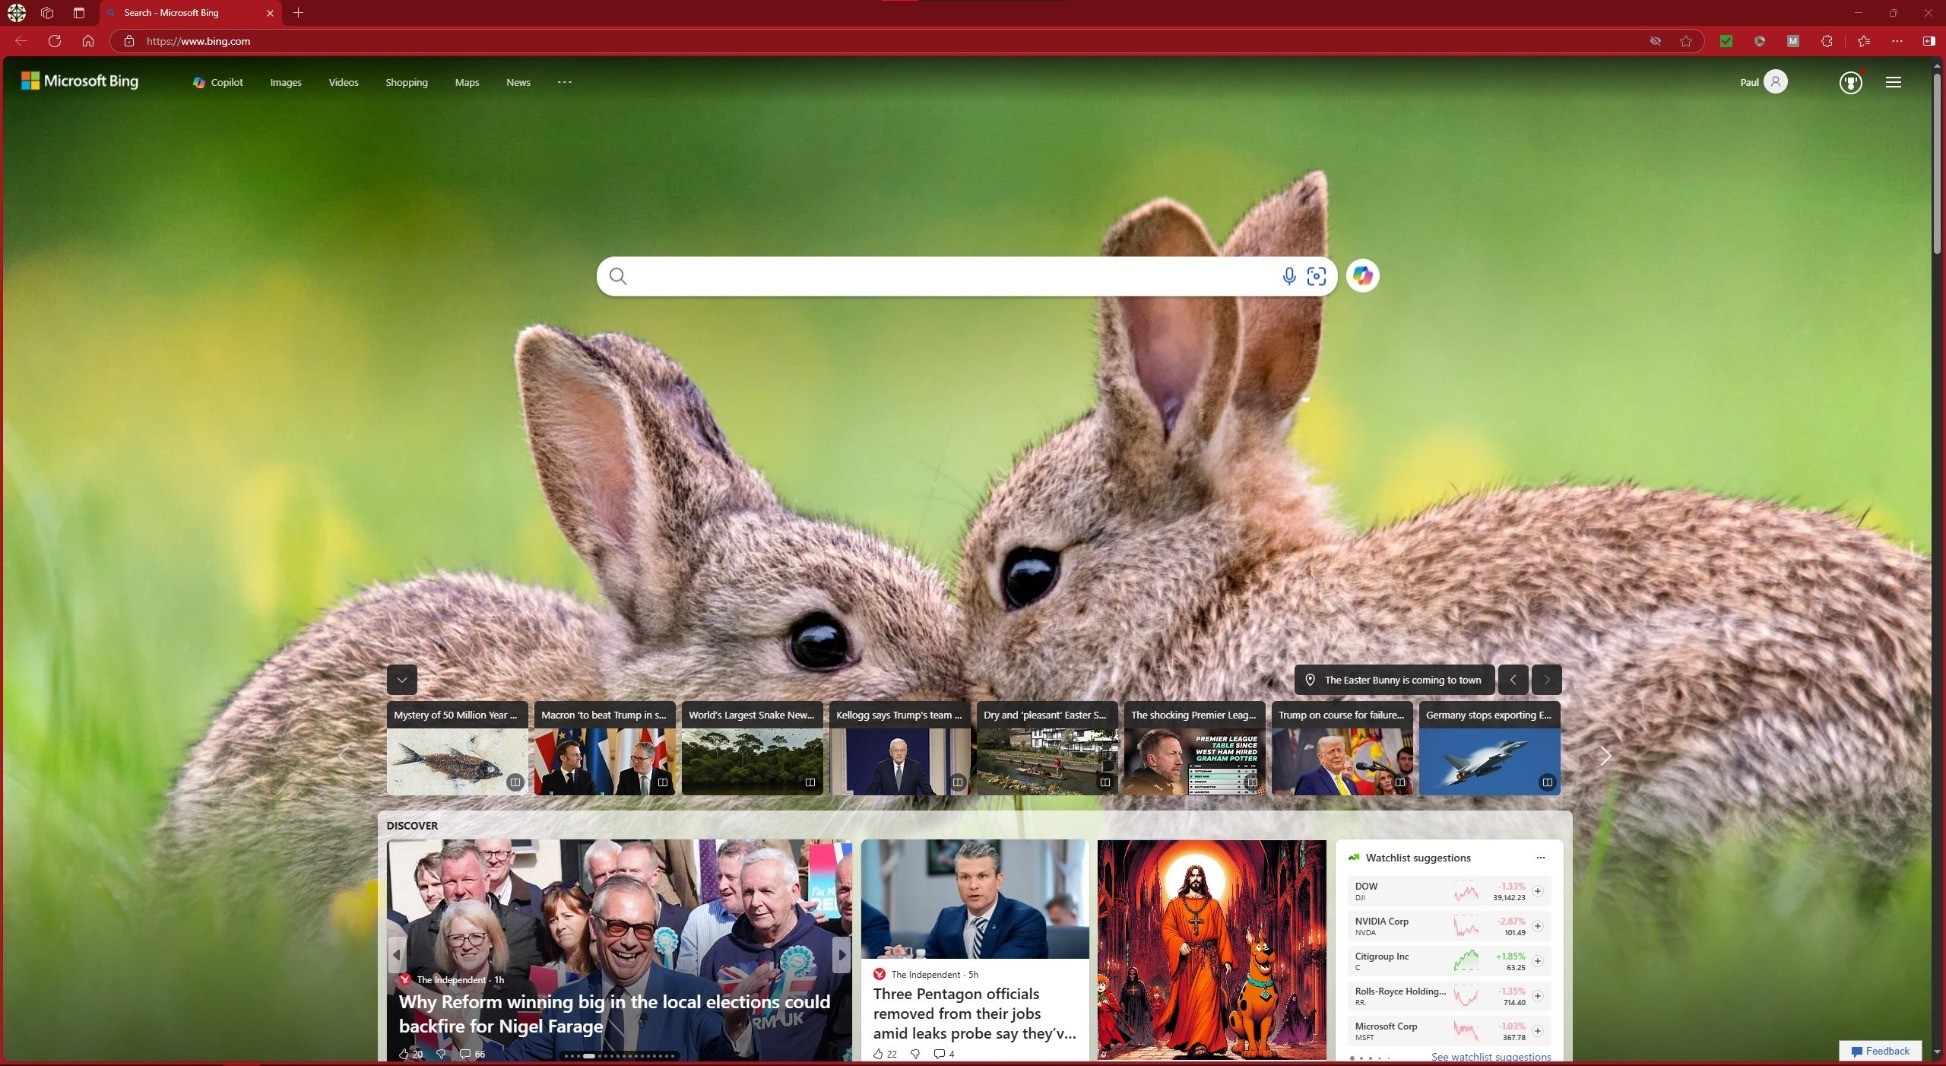Viewport: 1946px width, 1066px height.
Task: Click the magnifier search icon
Action: pos(618,276)
